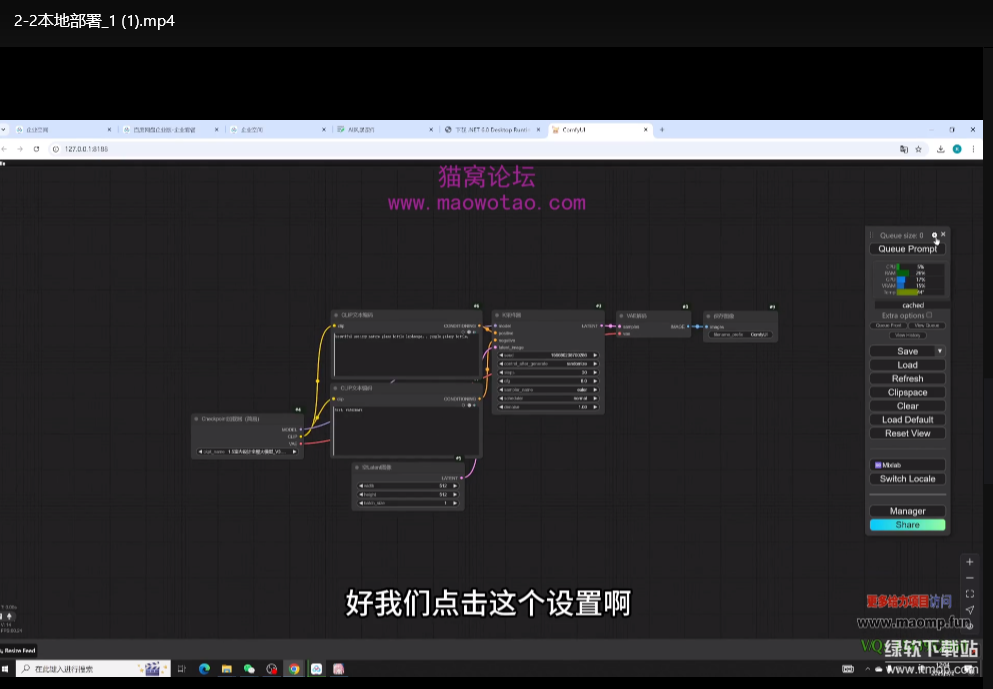Open the ComfyUI settings gear icon
The width and height of the screenshot is (993, 689).
pos(934,235)
